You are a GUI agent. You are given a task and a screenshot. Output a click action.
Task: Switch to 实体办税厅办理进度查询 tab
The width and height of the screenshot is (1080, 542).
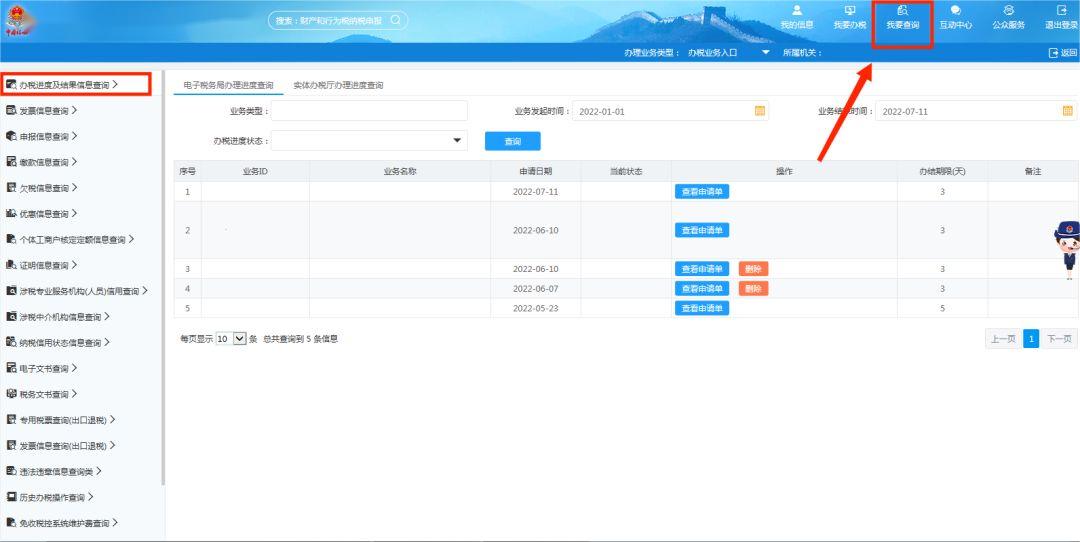(x=338, y=85)
